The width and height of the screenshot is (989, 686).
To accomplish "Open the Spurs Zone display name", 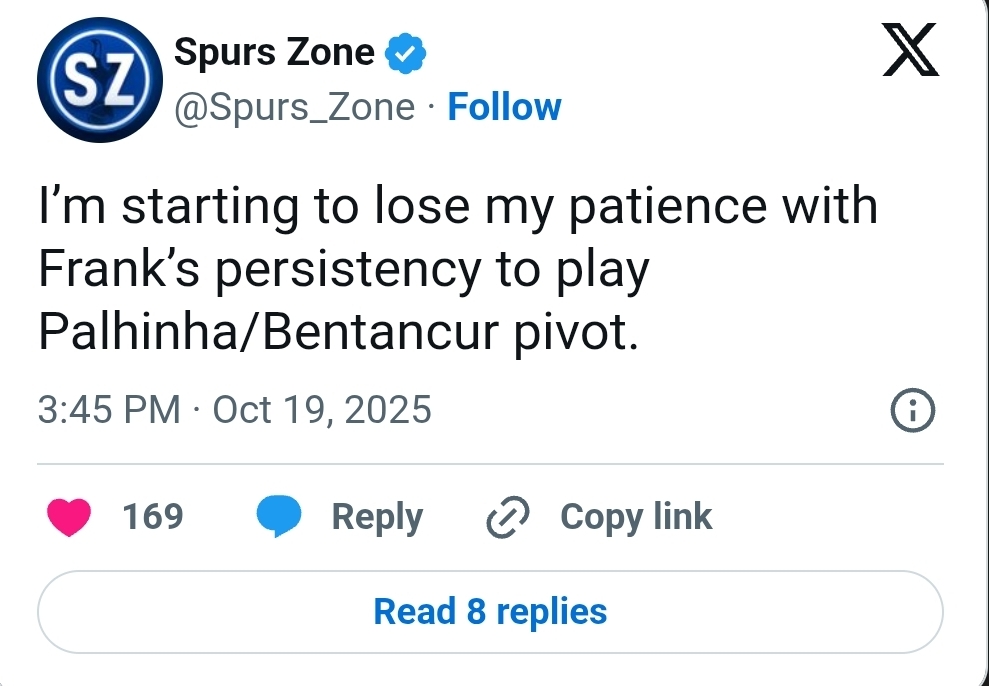I will [x=274, y=52].
